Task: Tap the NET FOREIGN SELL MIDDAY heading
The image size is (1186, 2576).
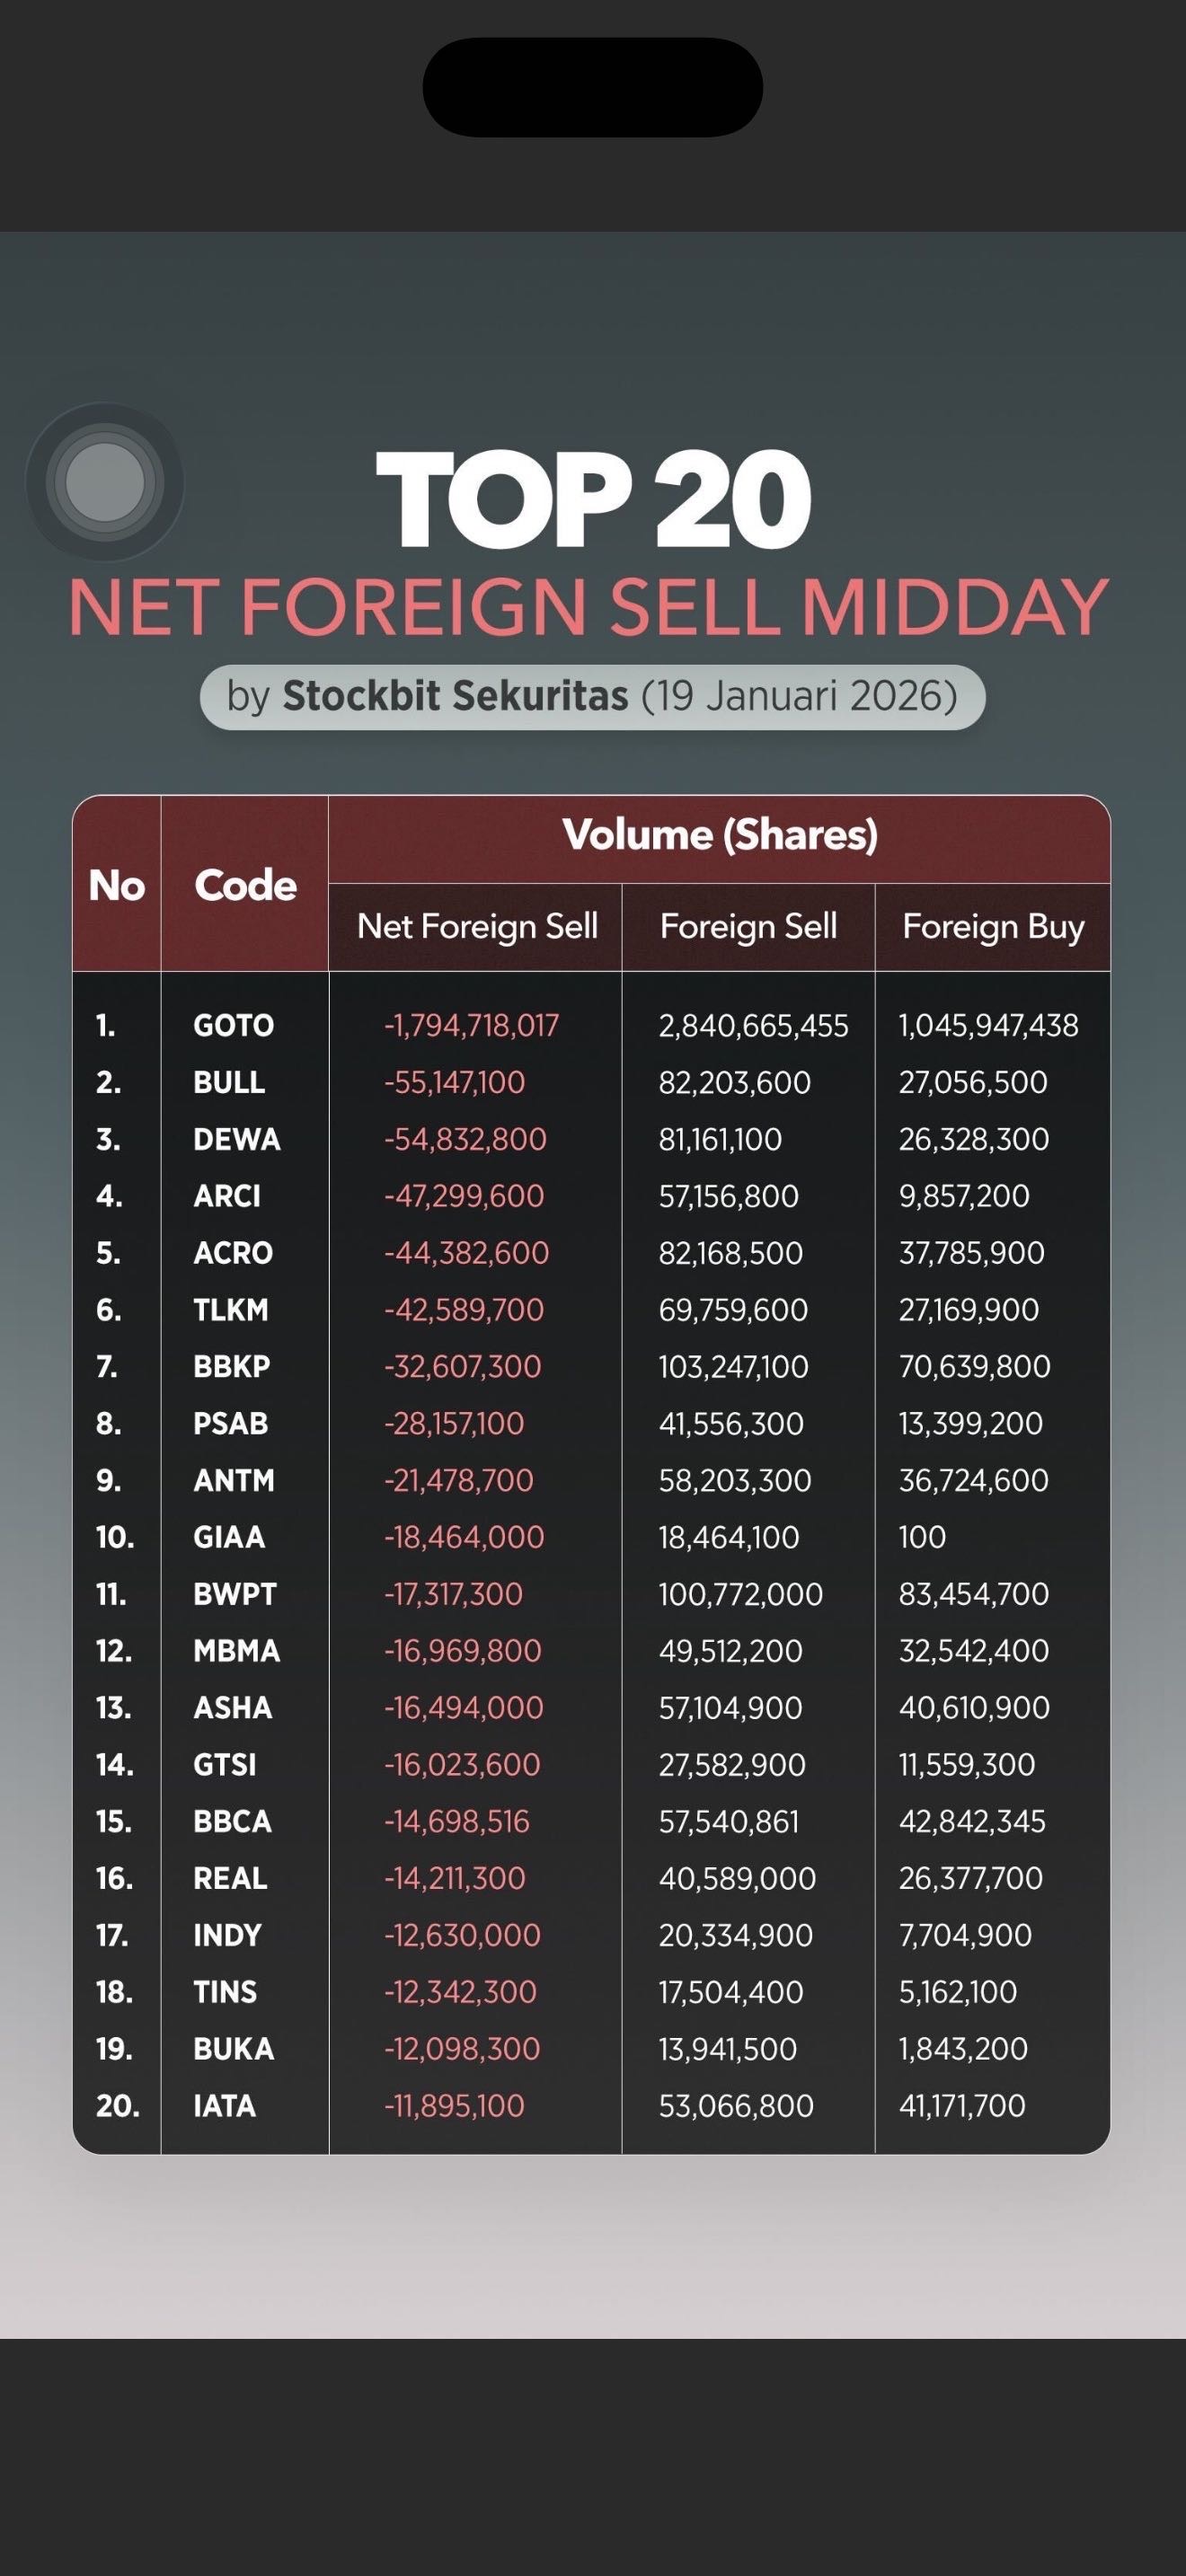Action: [588, 607]
